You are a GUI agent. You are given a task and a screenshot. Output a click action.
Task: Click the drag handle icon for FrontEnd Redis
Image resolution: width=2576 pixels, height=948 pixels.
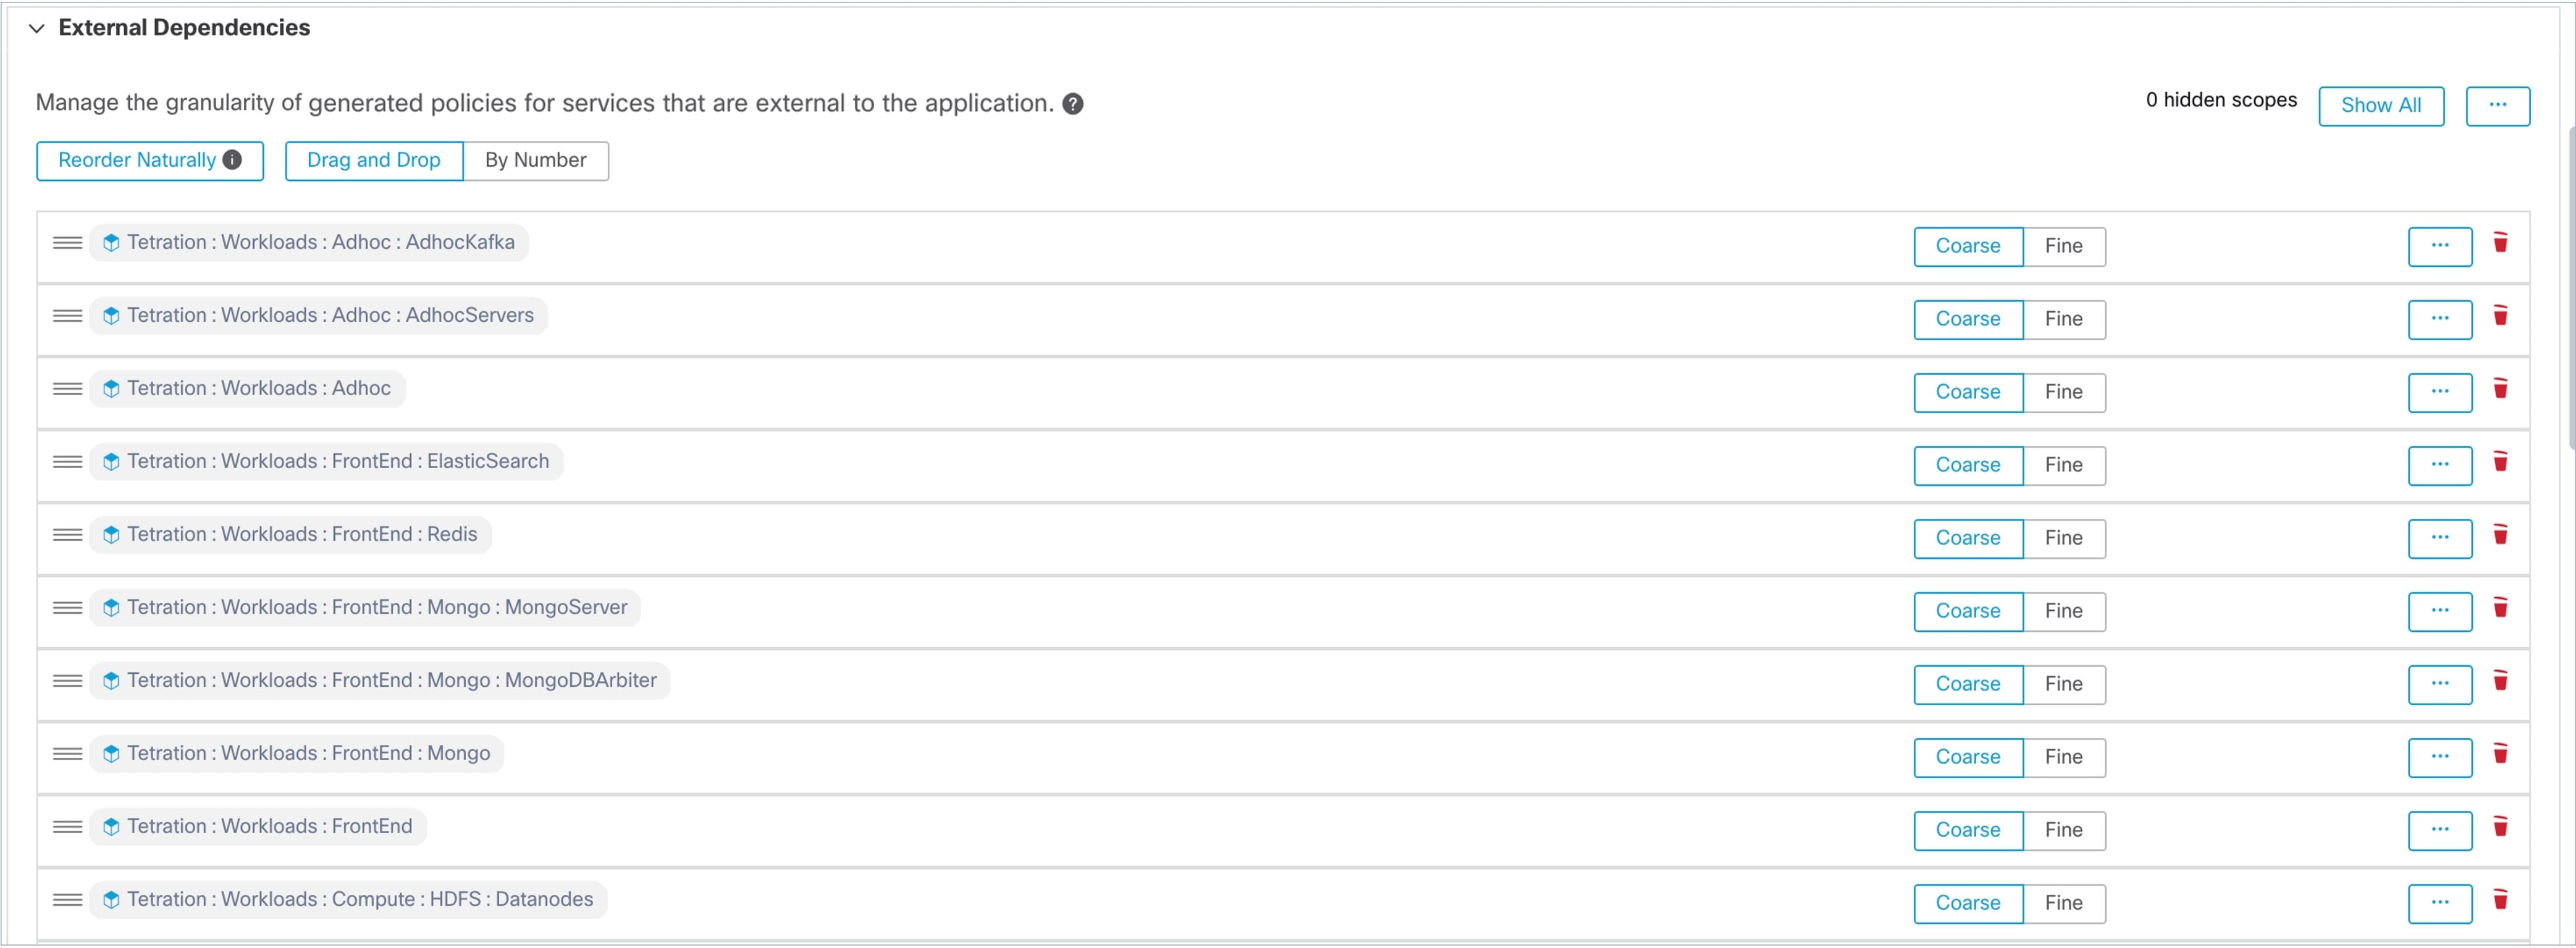(67, 535)
